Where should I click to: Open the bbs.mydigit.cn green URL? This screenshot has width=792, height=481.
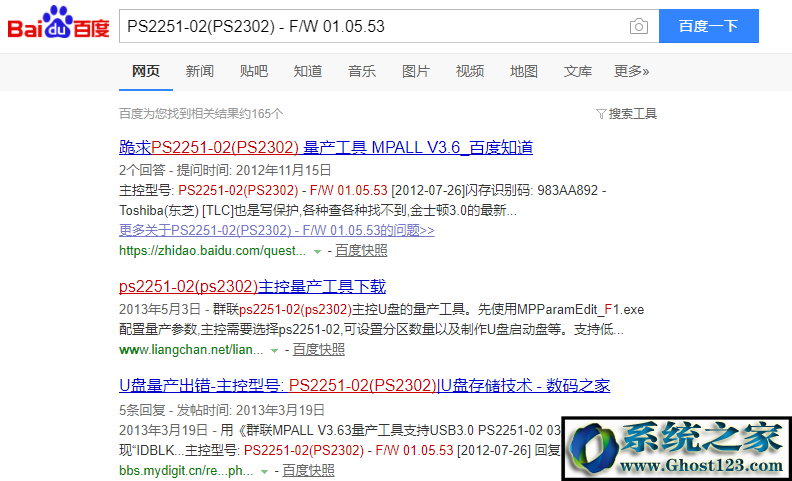pos(186,471)
